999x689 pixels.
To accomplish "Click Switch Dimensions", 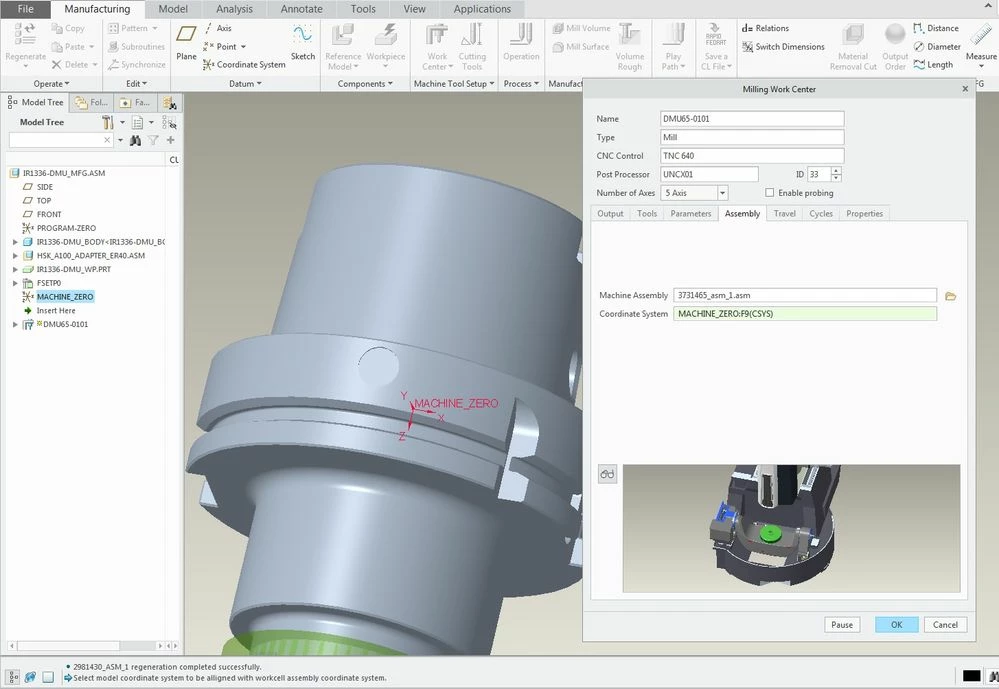I will 783,47.
